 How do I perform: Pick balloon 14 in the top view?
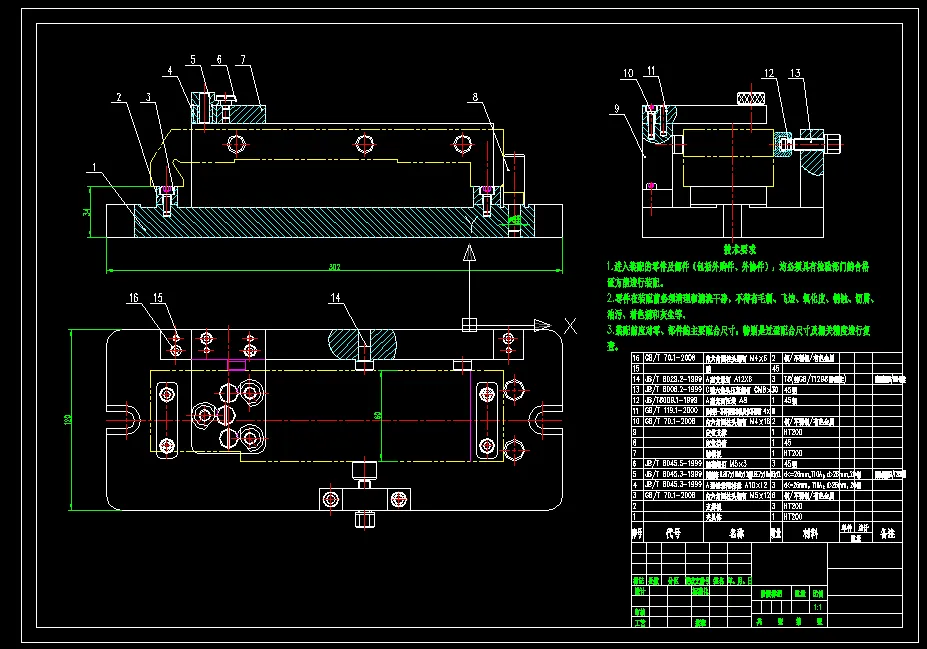(335, 298)
